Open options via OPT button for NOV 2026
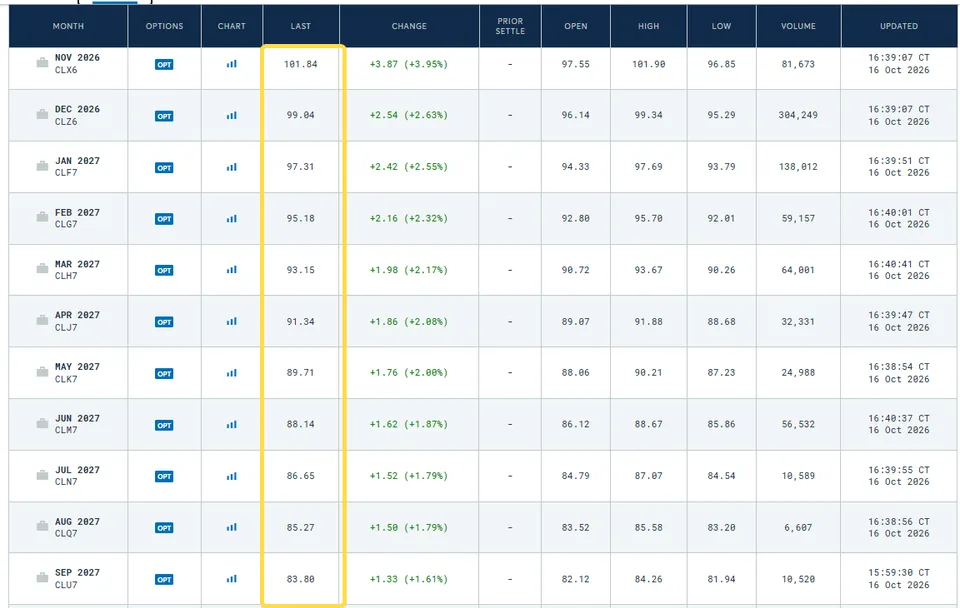The width and height of the screenshot is (960, 608). click(164, 64)
